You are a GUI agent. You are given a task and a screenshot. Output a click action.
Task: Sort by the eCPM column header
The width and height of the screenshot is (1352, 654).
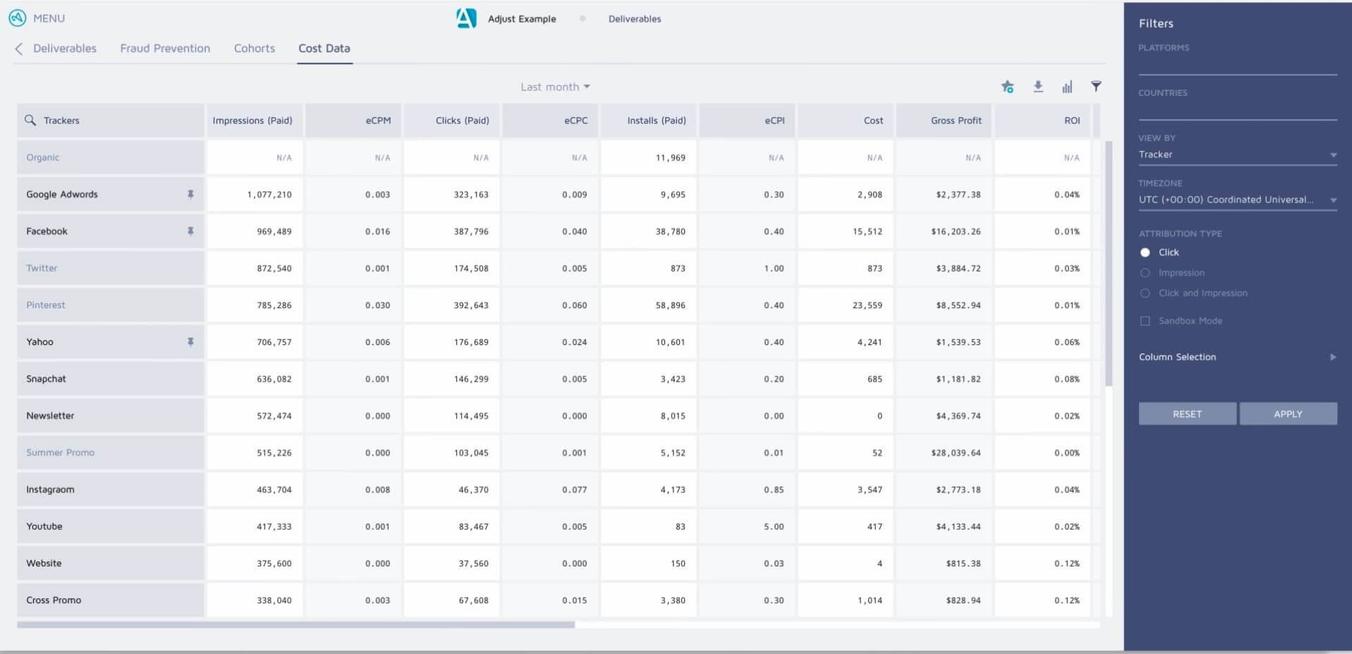pyautogui.click(x=353, y=120)
